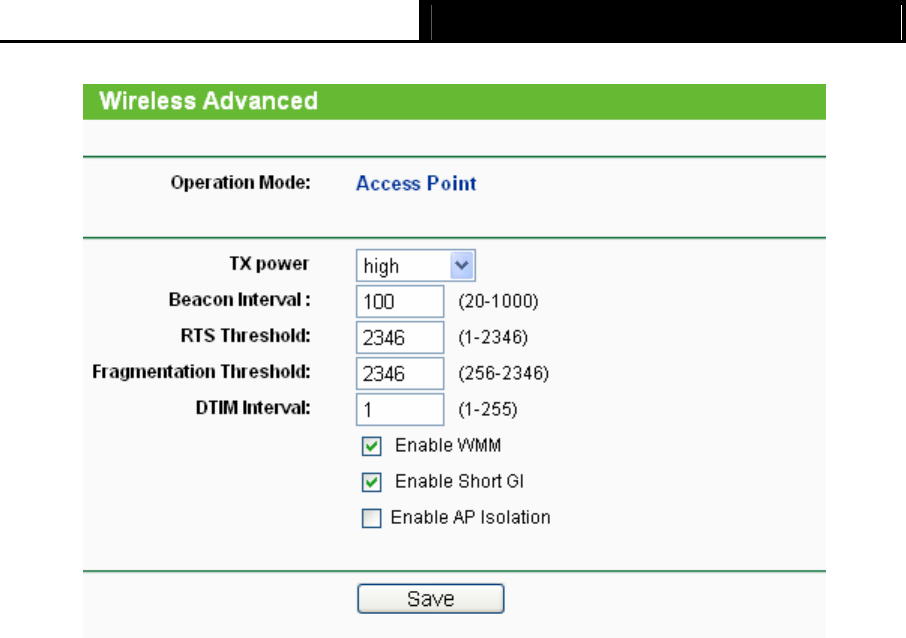Click the RTS Threshold input field
Screen dimensions: 906x638
[x=400, y=337]
